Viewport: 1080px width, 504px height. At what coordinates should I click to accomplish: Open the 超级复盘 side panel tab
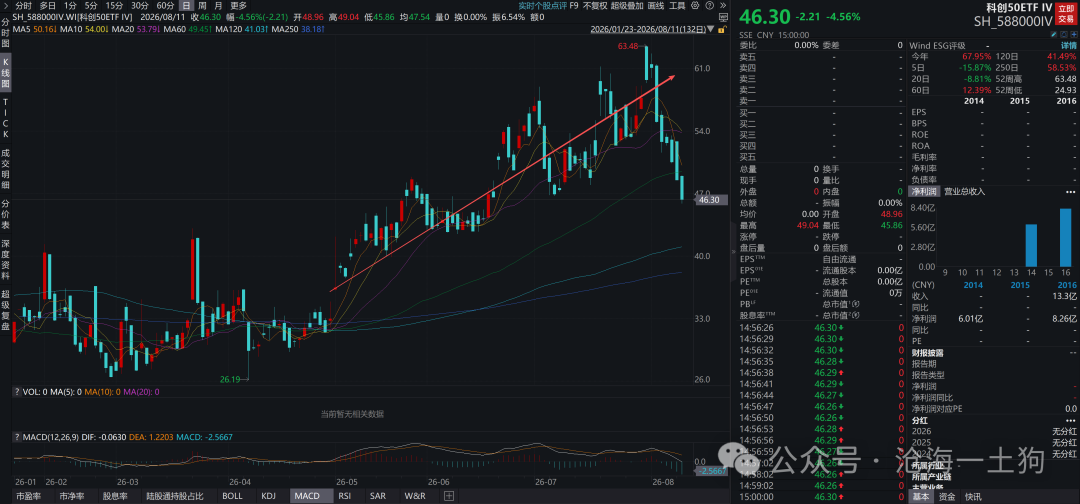[x=6, y=311]
